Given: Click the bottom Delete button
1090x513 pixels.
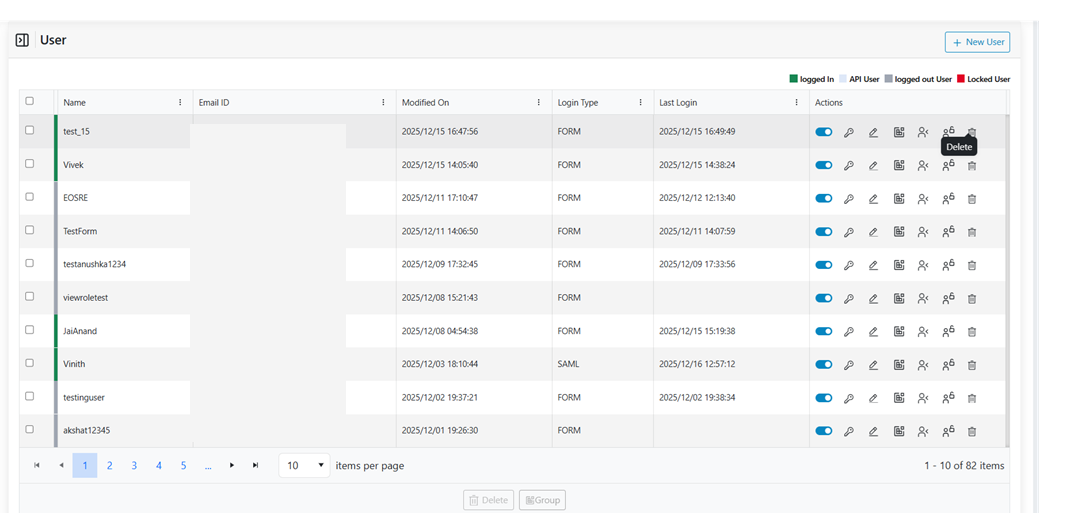Looking at the screenshot, I should 489,500.
